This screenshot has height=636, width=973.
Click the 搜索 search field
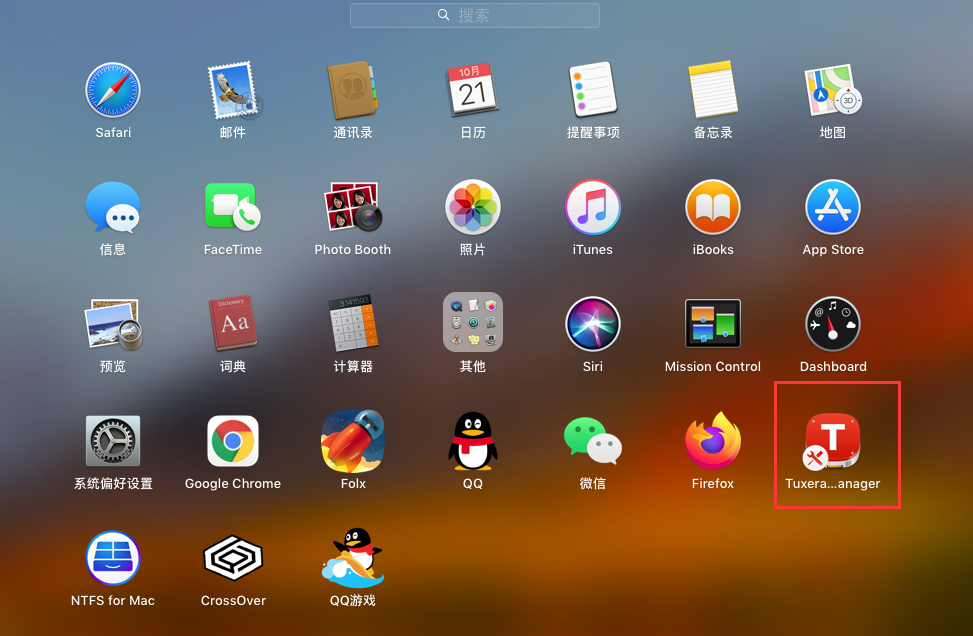click(x=473, y=15)
